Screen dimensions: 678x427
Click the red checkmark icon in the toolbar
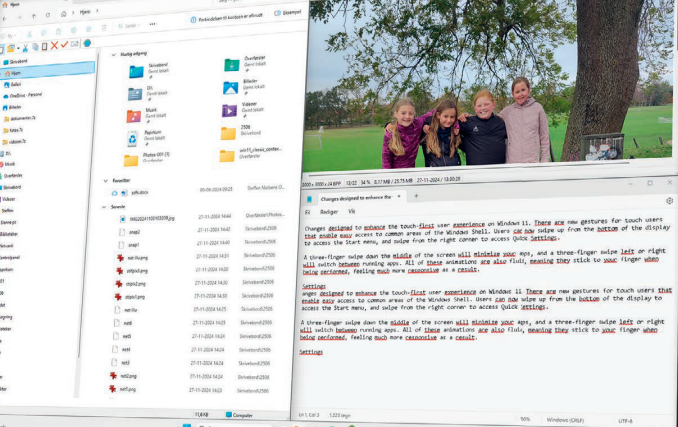click(x=64, y=45)
